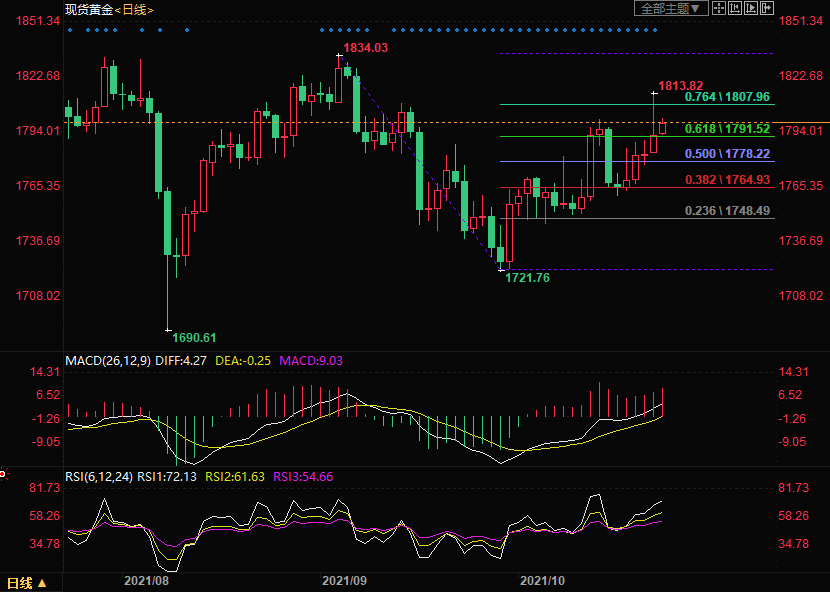The height and width of the screenshot is (592, 830).
Task: Click the red flashing alert icon at left edge
Action: click(x=3, y=473)
